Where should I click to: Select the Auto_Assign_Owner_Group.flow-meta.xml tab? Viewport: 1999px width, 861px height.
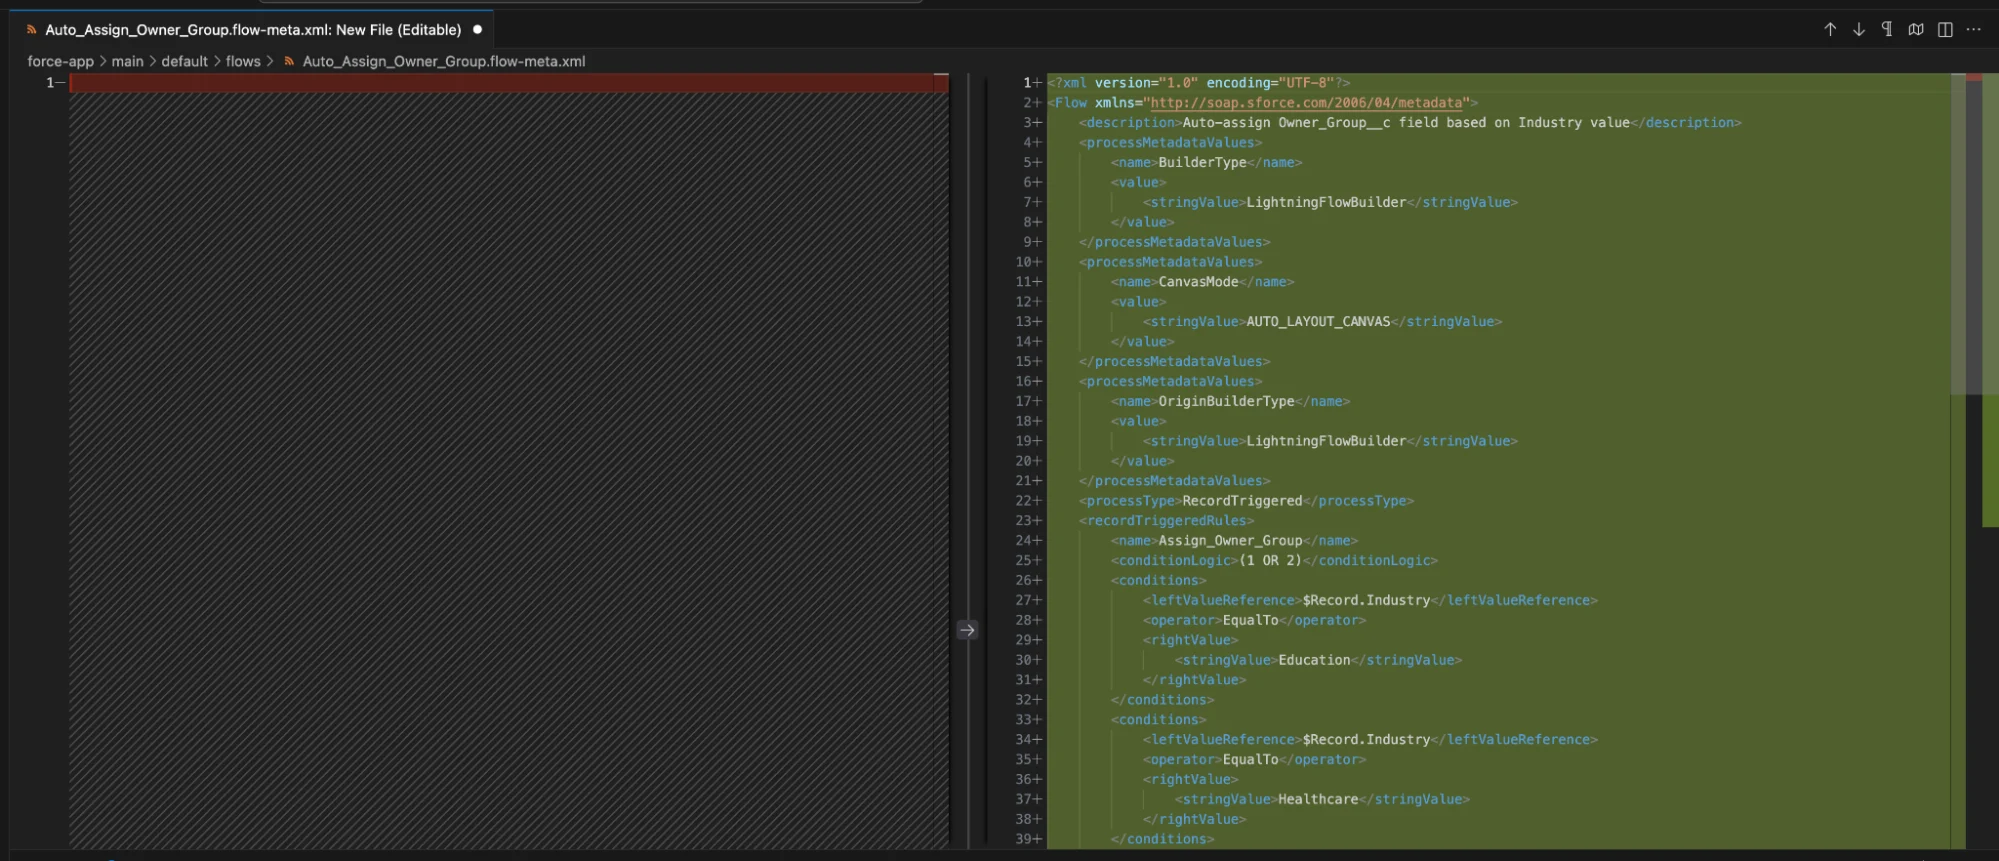pos(252,30)
